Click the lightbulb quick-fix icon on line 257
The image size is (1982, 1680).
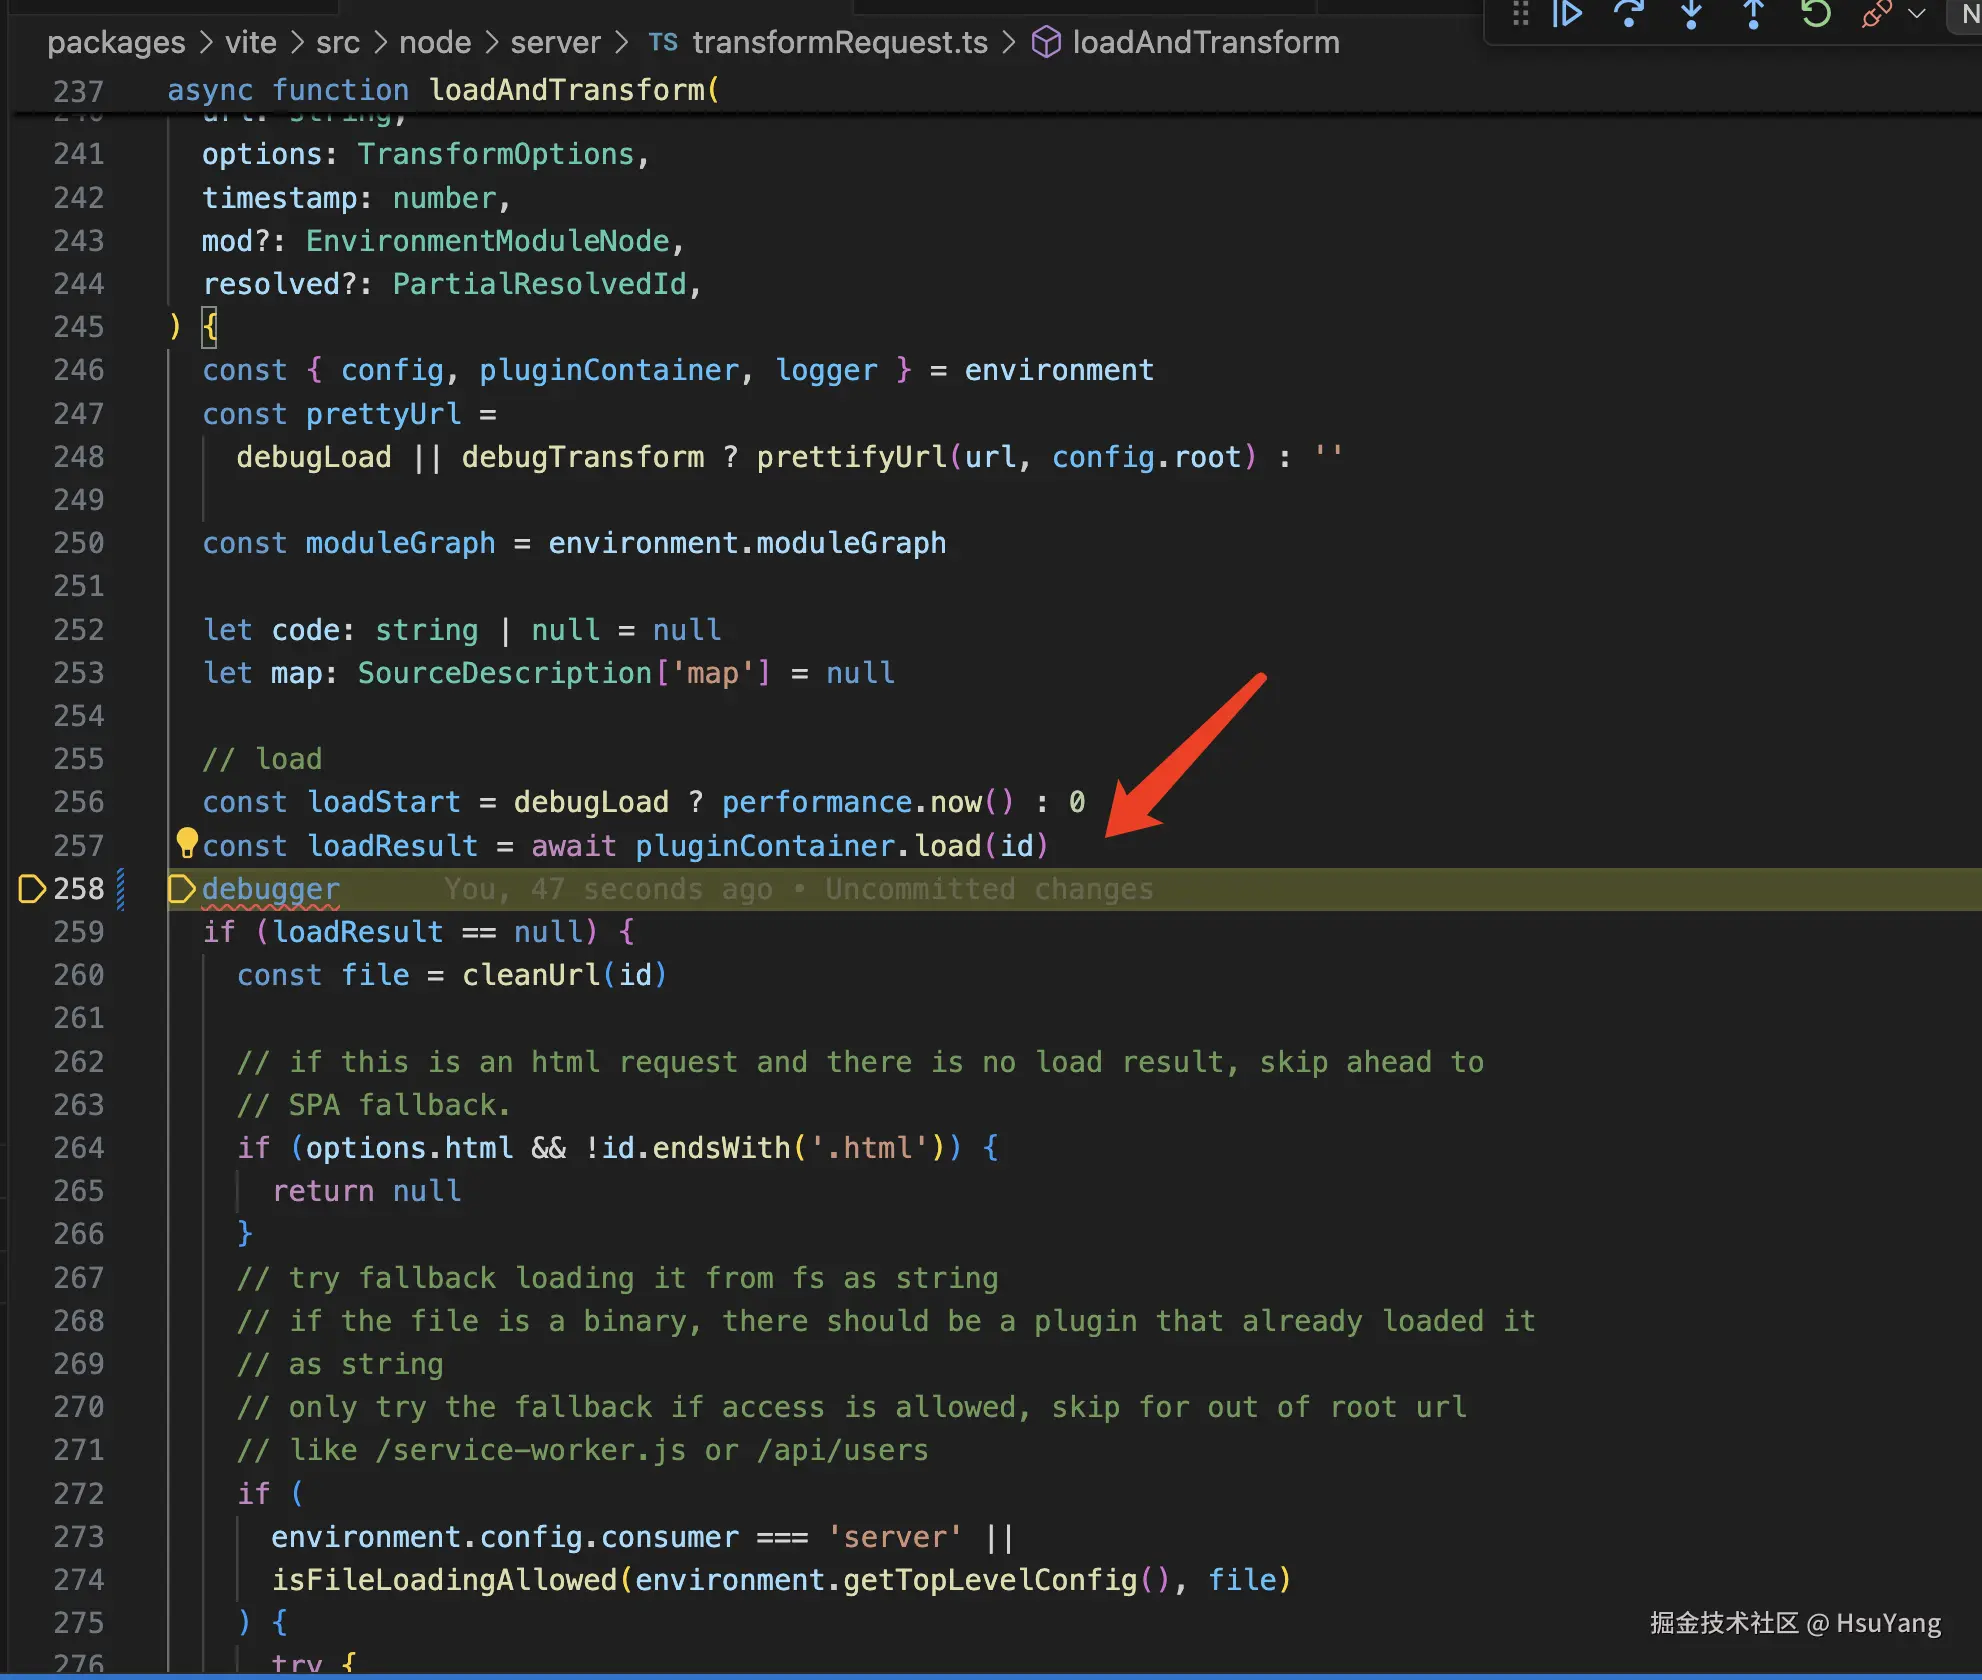pyautogui.click(x=187, y=843)
